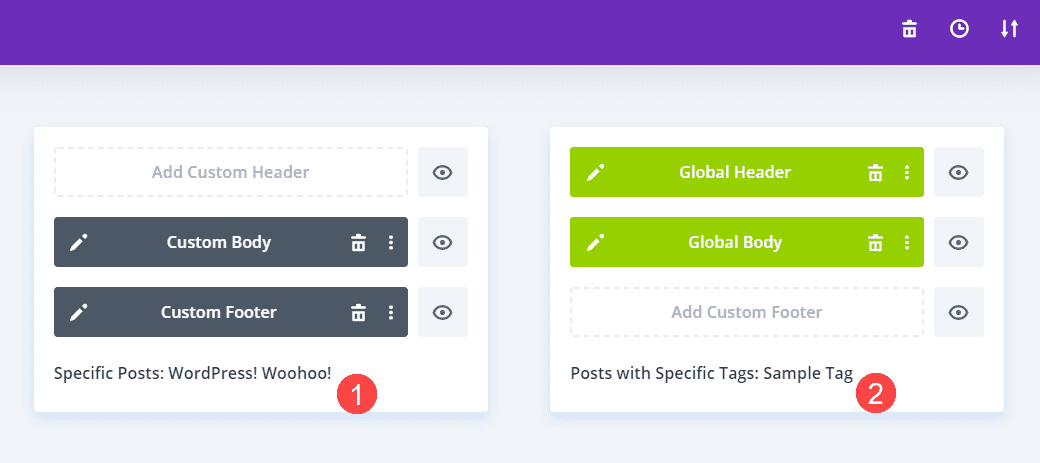This screenshot has width=1040, height=463.
Task: Remove the Global Header via trash icon
Action: (x=875, y=172)
